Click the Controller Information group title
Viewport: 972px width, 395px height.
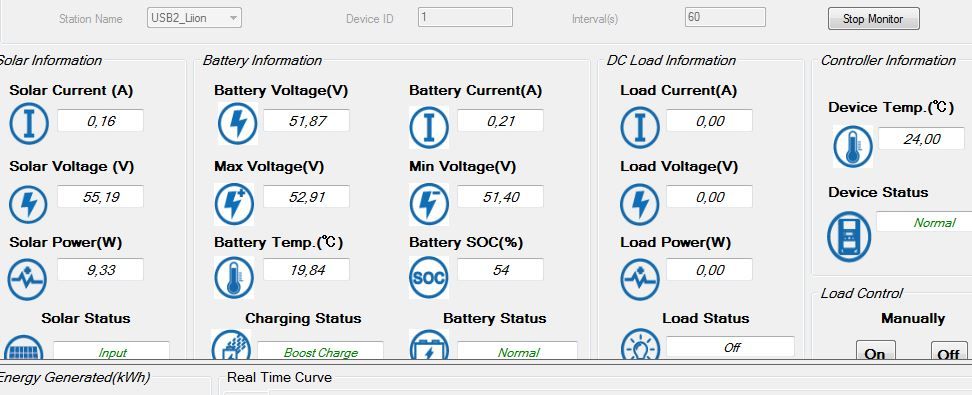click(888, 60)
